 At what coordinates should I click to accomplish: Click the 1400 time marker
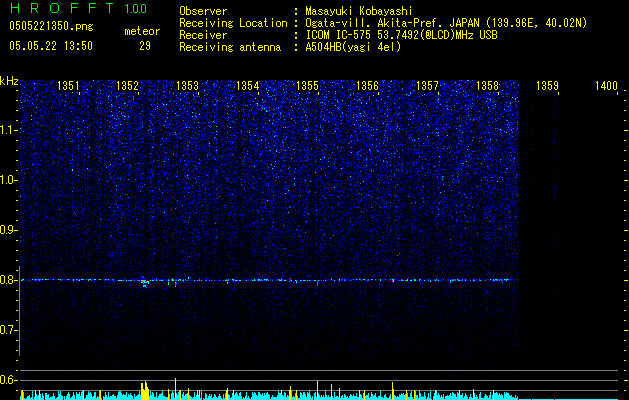coord(606,86)
